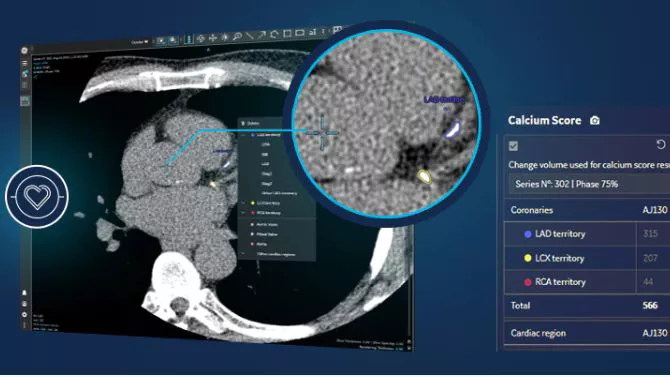Screen dimensions: 670x377
Task: Select the crosshair rotate tool in viewer toolbar
Action: [x=200, y=38]
